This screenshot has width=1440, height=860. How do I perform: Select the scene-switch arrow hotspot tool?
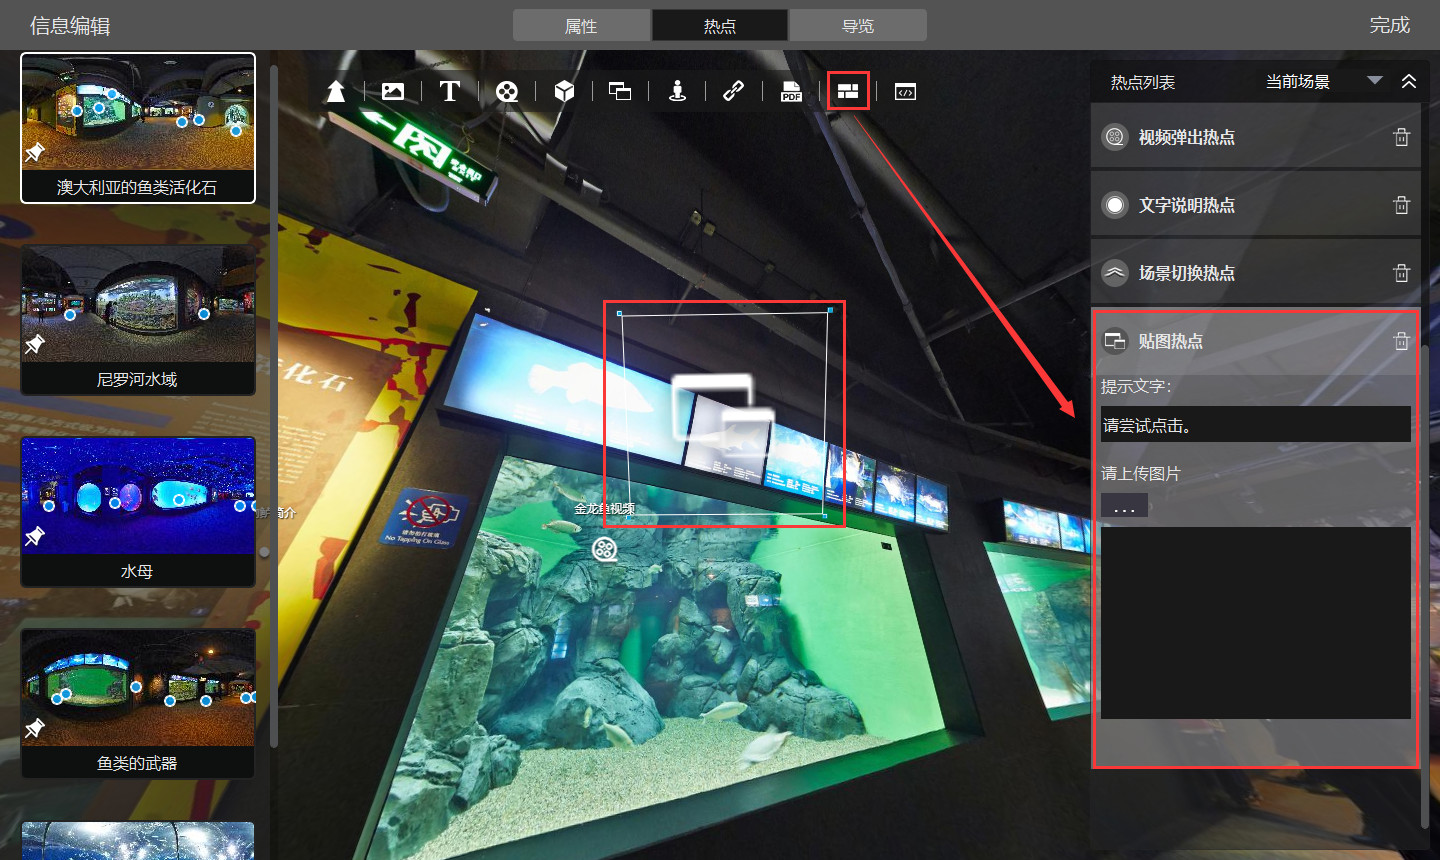pos(336,92)
